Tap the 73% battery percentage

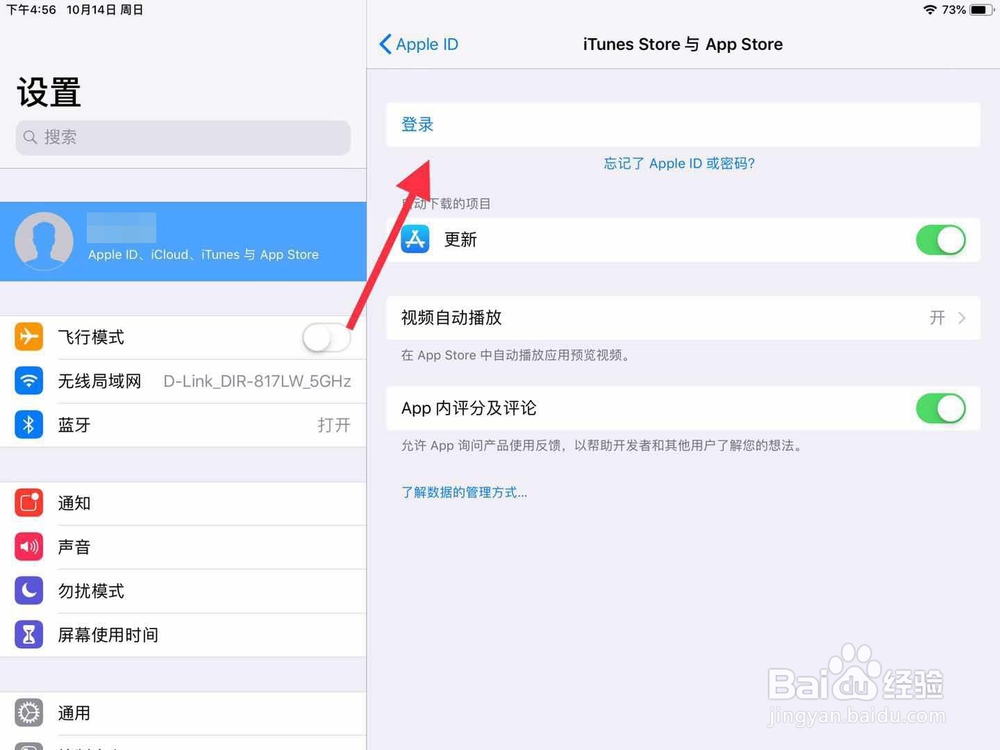pos(953,10)
